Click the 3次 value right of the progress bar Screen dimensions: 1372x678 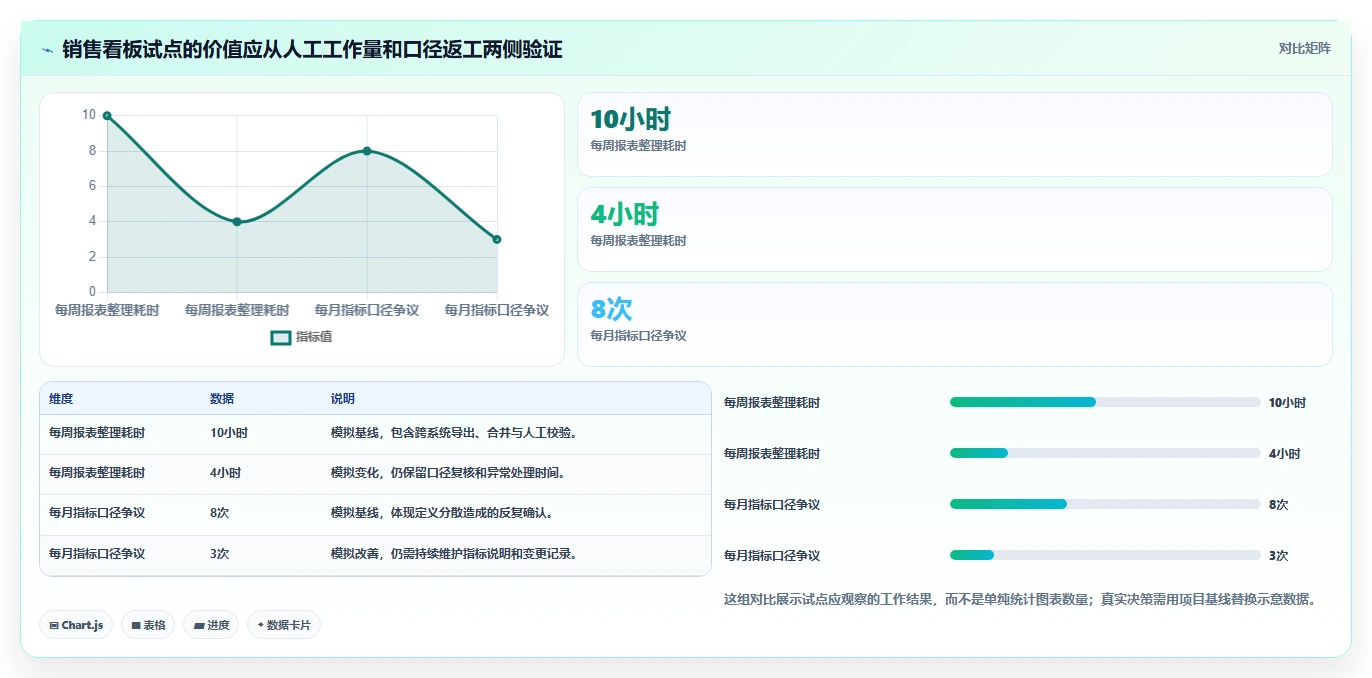[1279, 556]
